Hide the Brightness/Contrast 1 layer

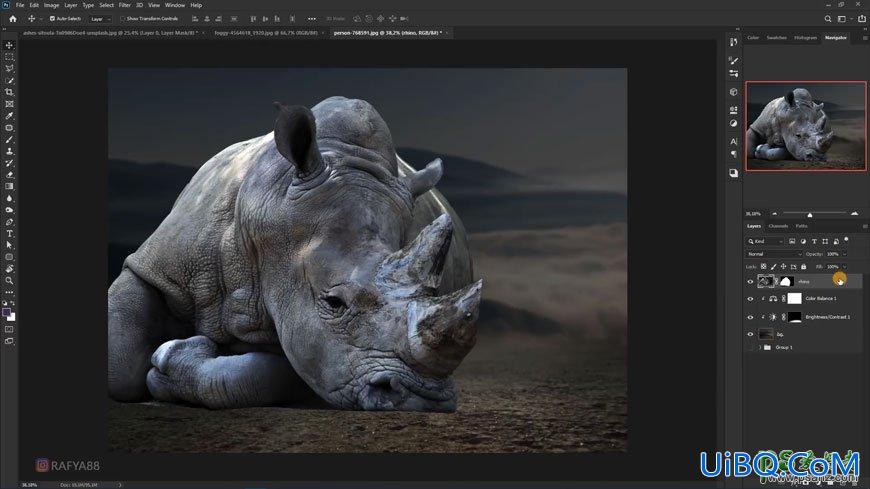(x=750, y=317)
